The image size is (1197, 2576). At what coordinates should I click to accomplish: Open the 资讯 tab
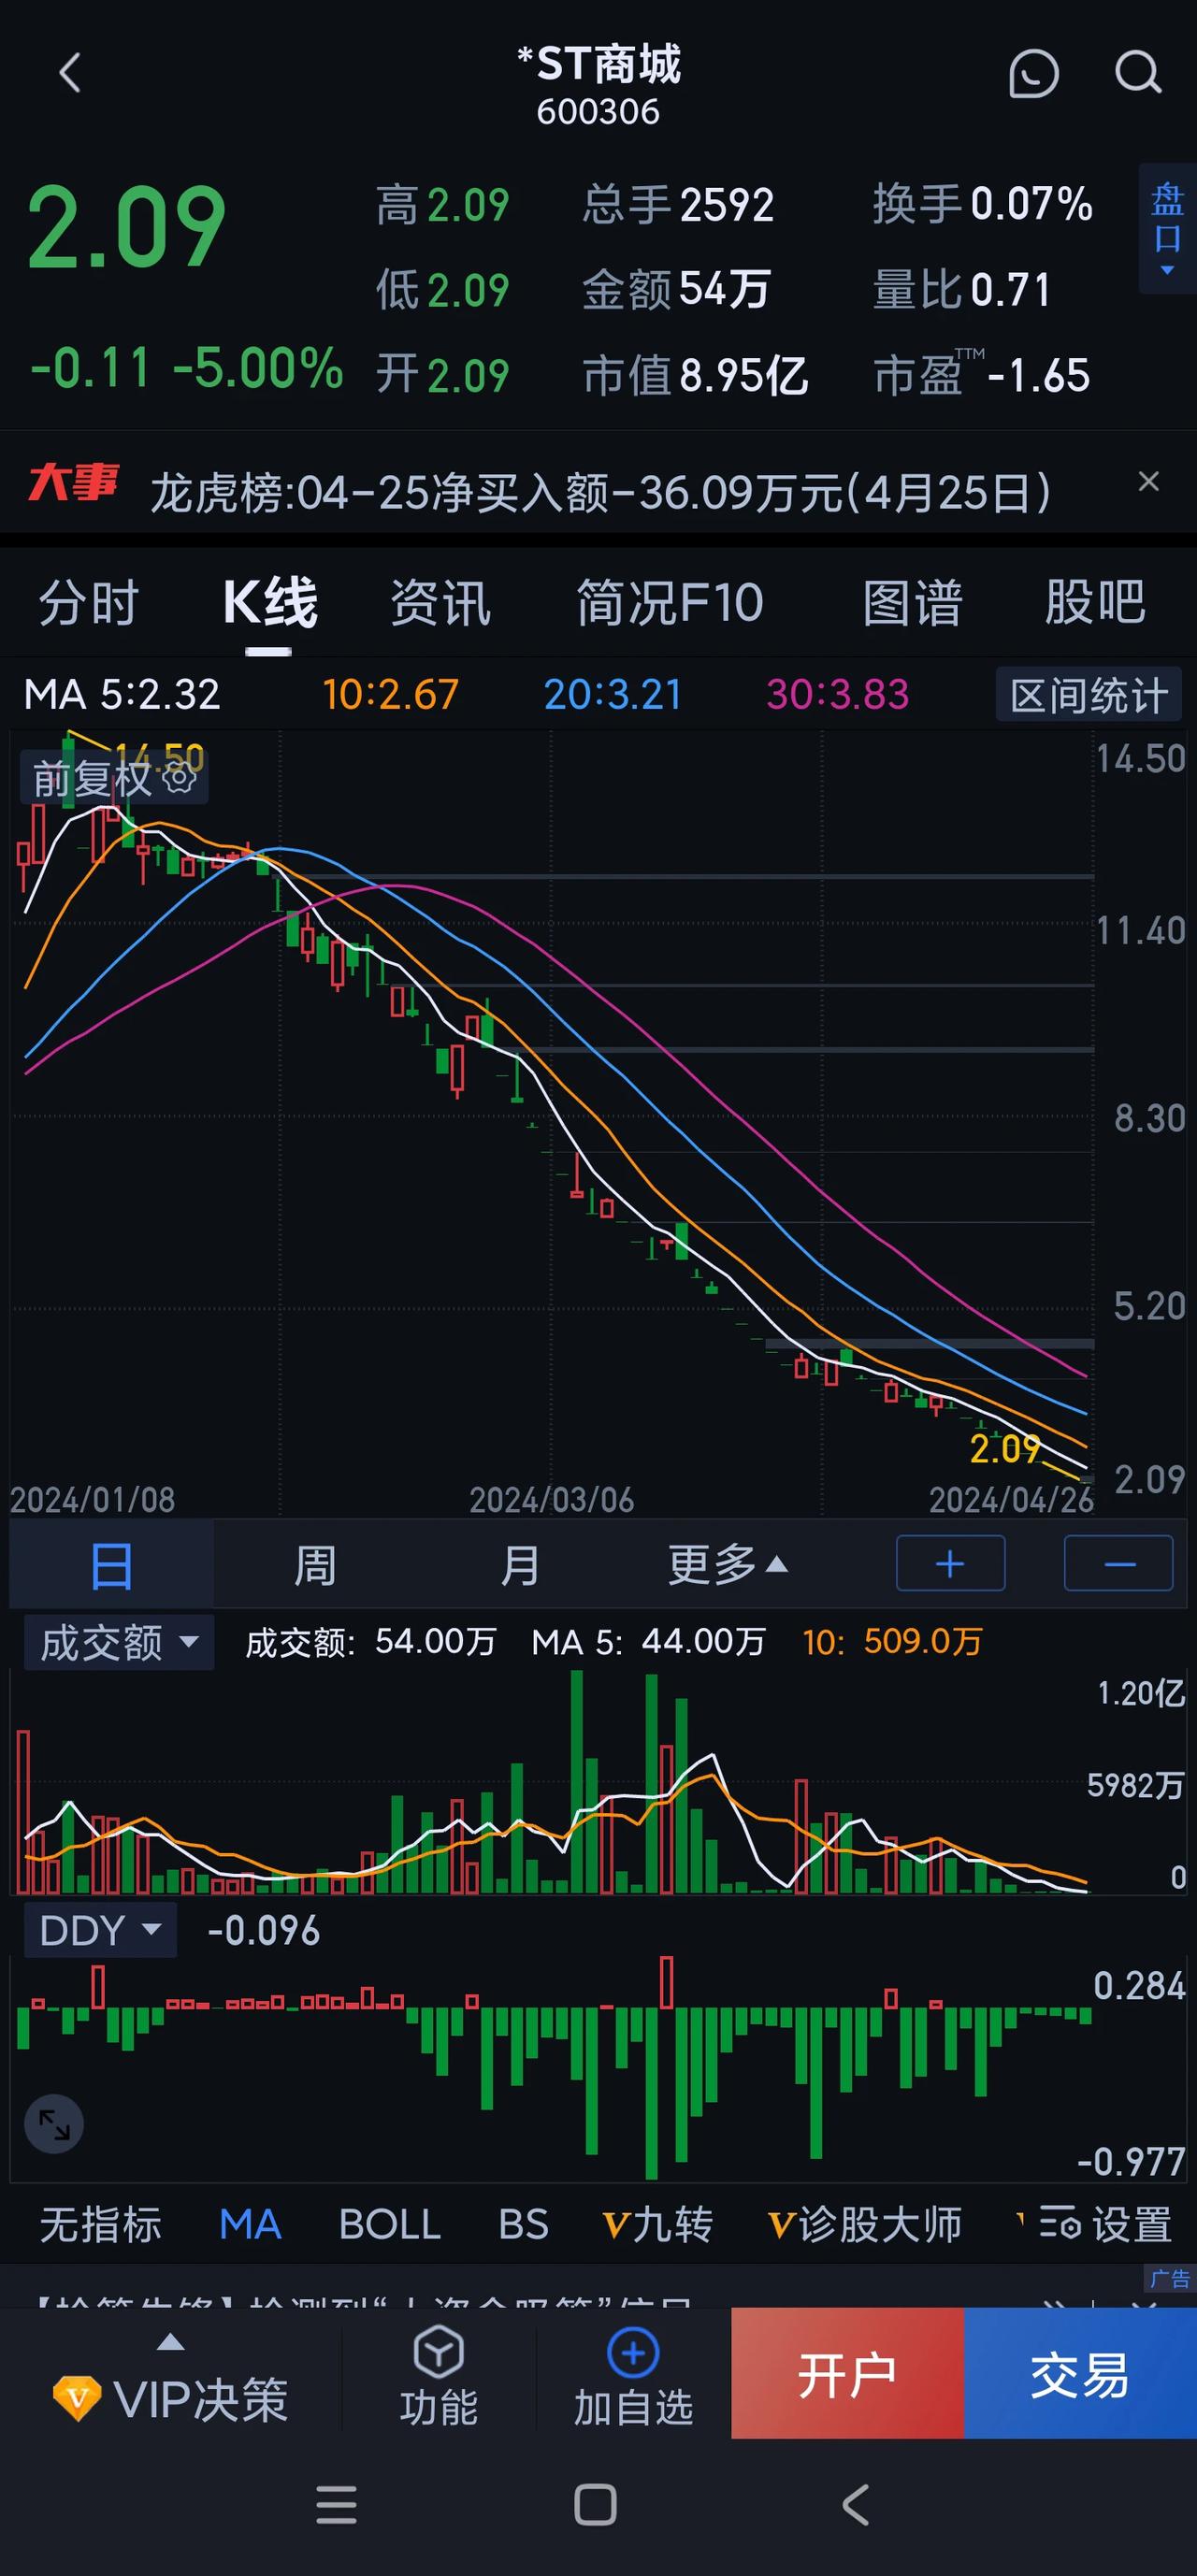[x=440, y=603]
